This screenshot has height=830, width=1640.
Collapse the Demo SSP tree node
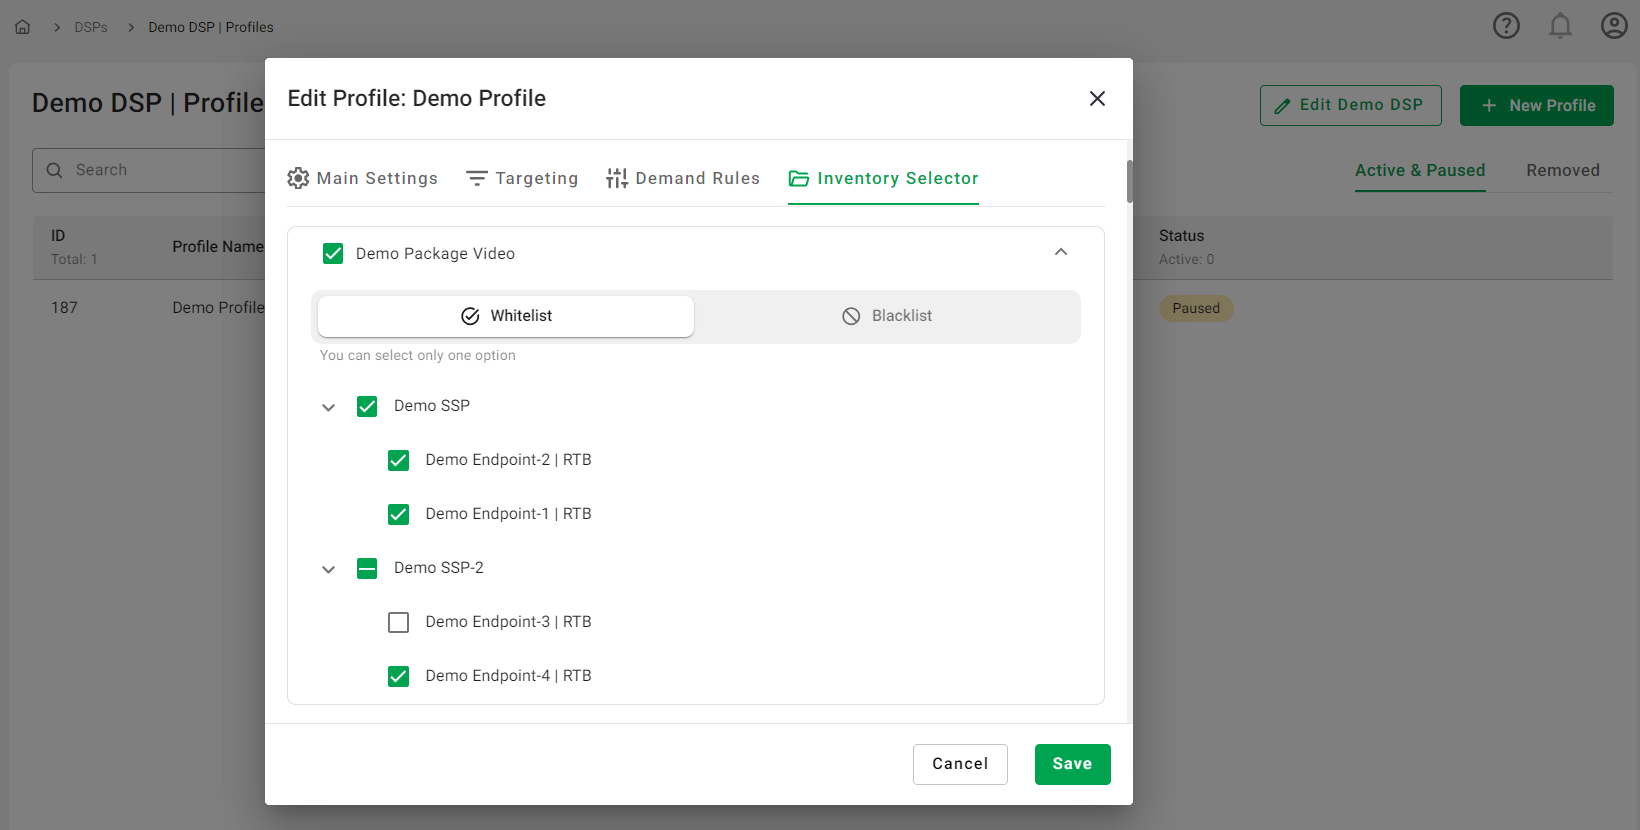pyautogui.click(x=328, y=407)
